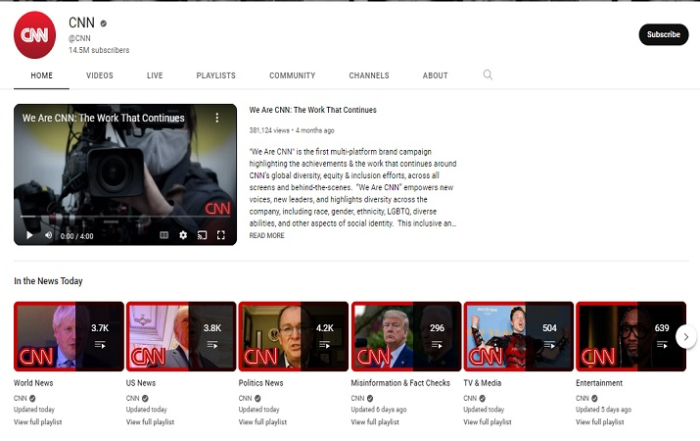Click the 14.5M subscribers text

[99, 50]
